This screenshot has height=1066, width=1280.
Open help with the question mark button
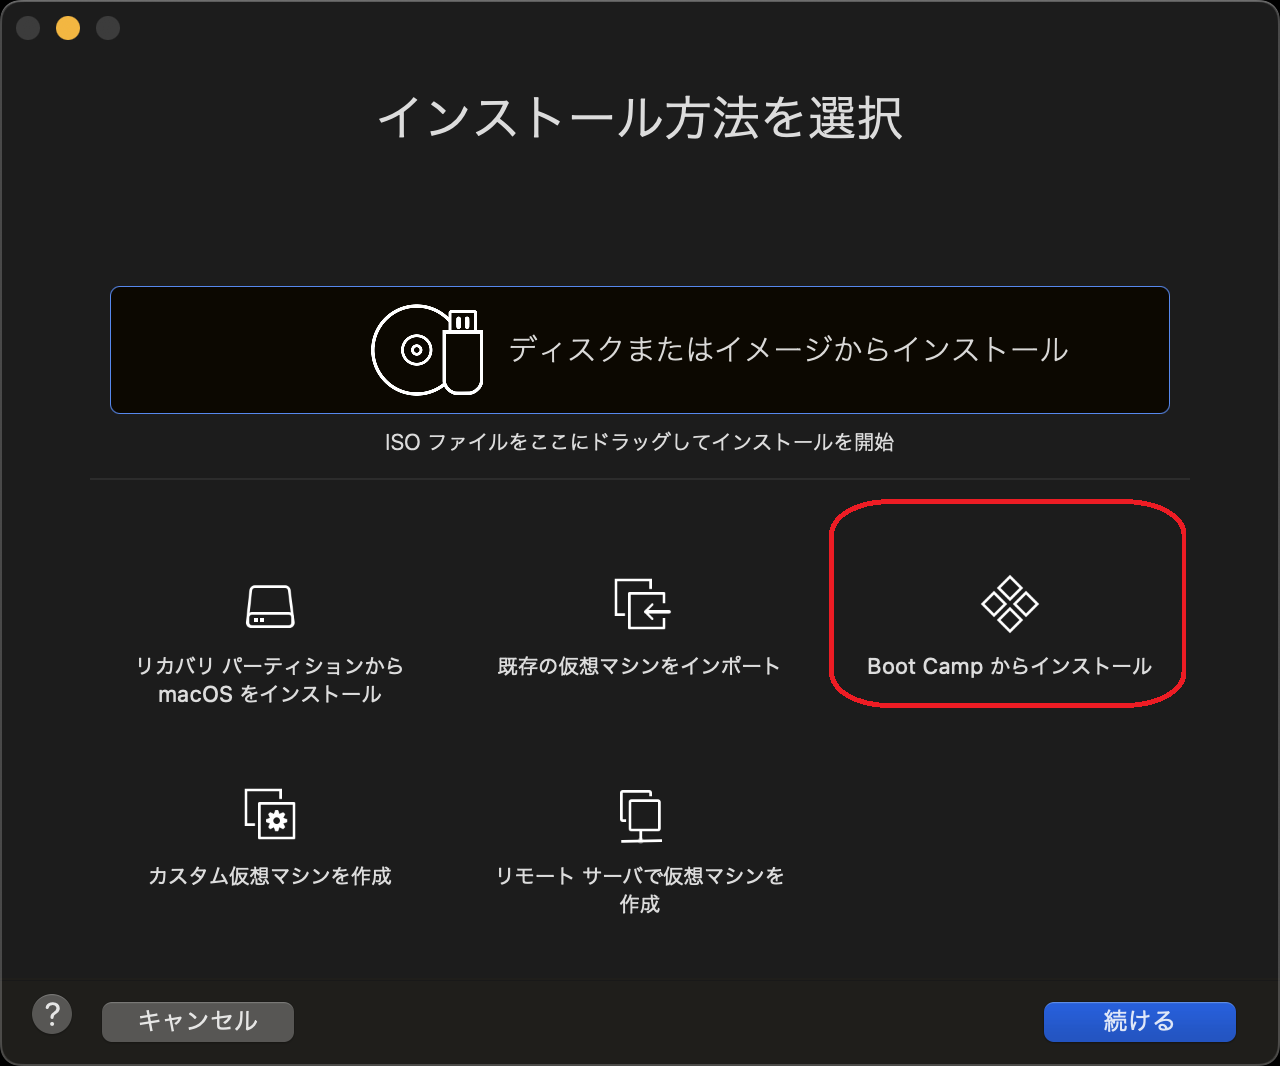tap(52, 1014)
